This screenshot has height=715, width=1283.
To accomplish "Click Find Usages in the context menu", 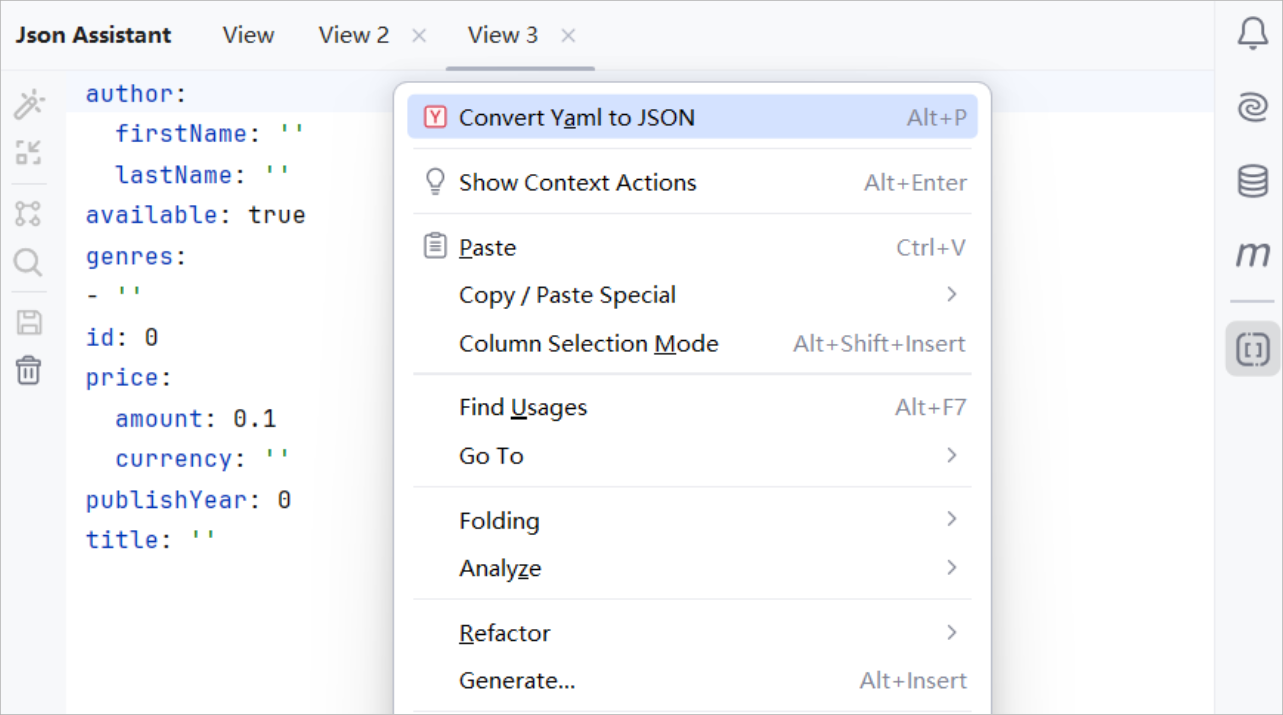I will [522, 407].
